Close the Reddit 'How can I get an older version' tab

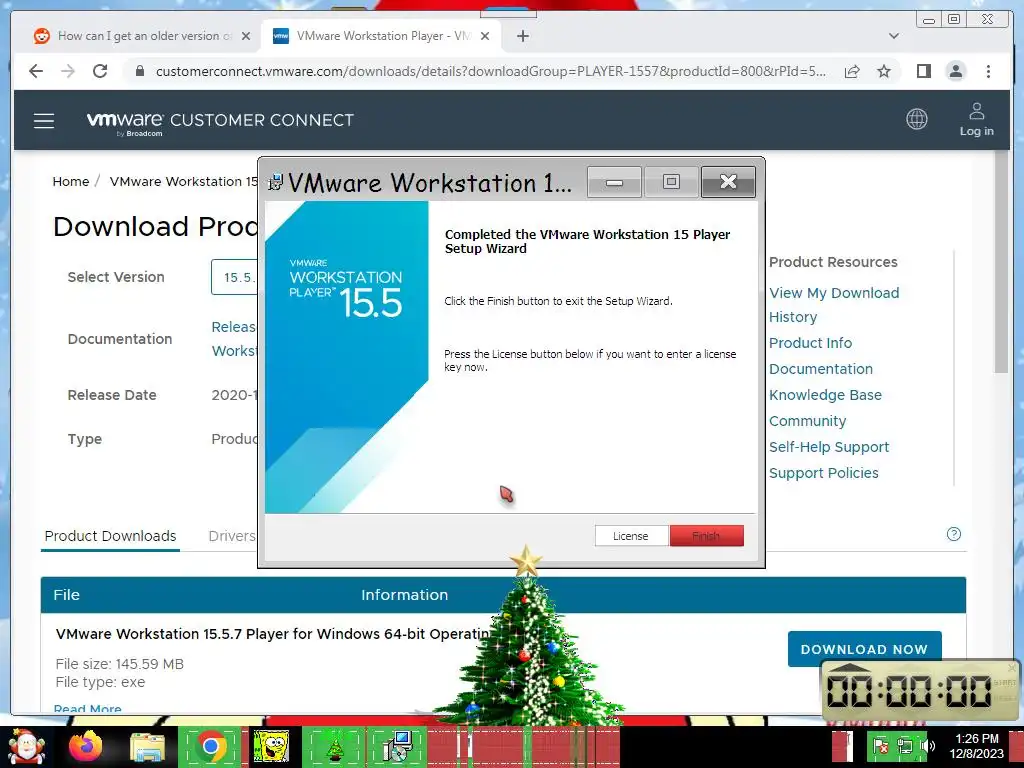[246, 36]
